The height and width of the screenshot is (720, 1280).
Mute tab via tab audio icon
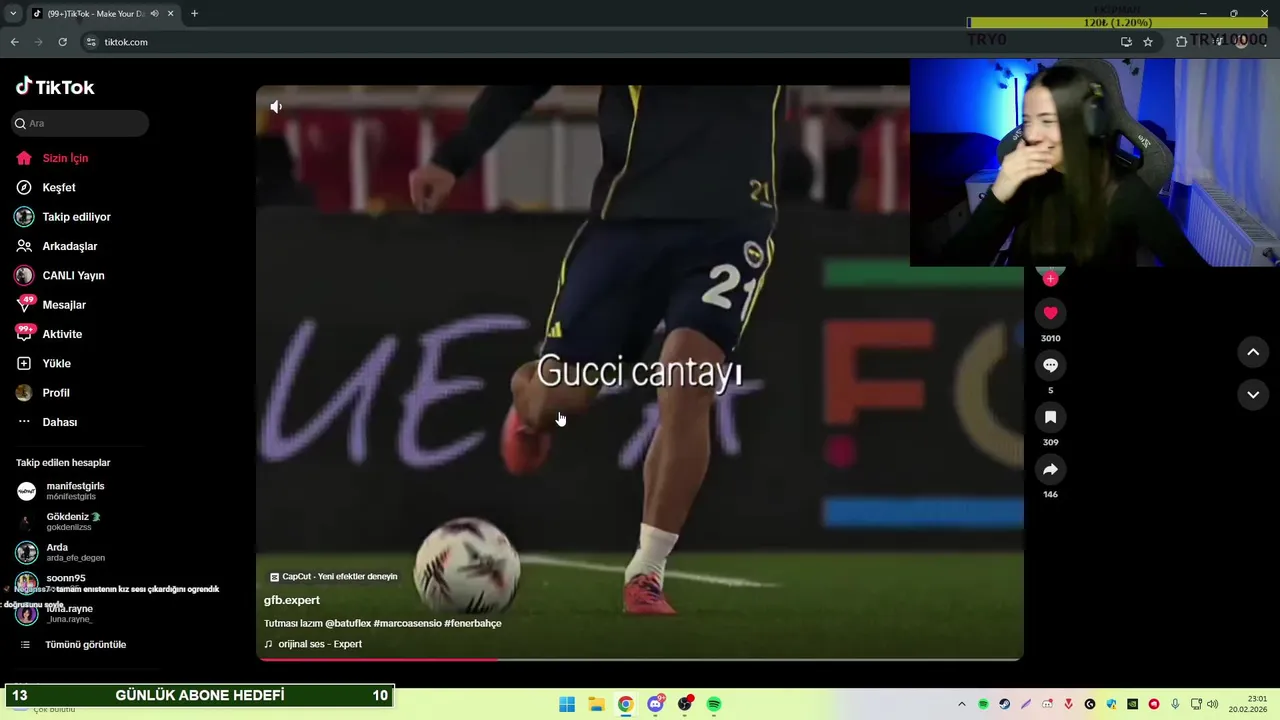point(154,14)
